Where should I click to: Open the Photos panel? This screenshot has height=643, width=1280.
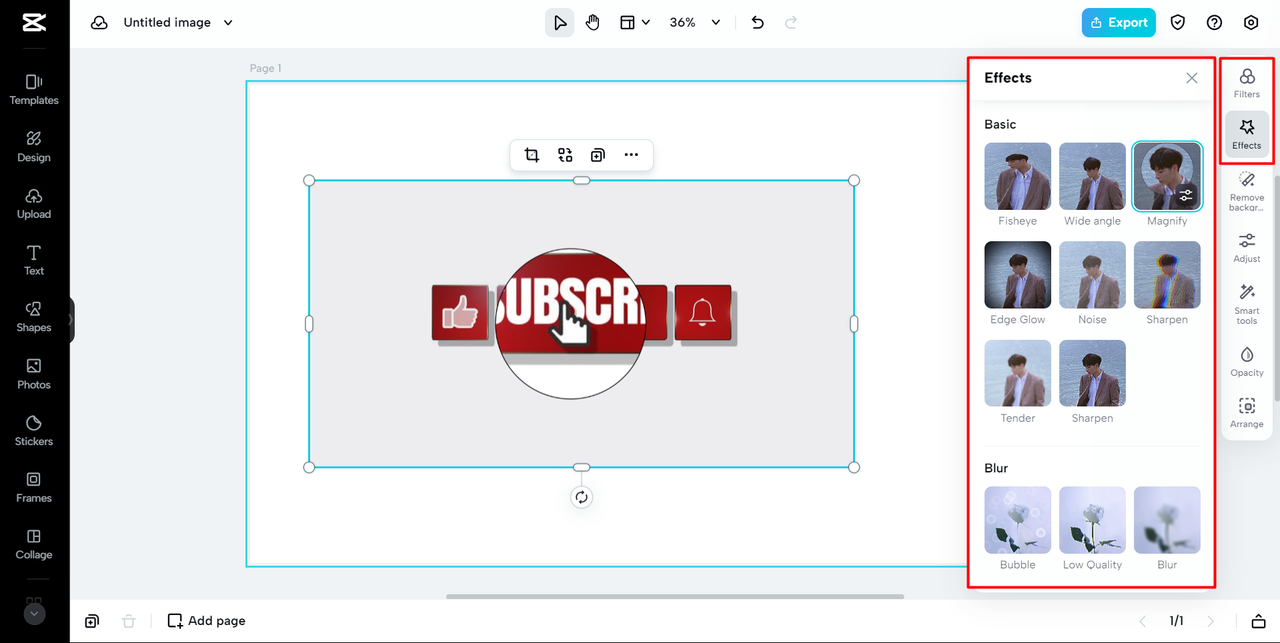click(x=34, y=374)
